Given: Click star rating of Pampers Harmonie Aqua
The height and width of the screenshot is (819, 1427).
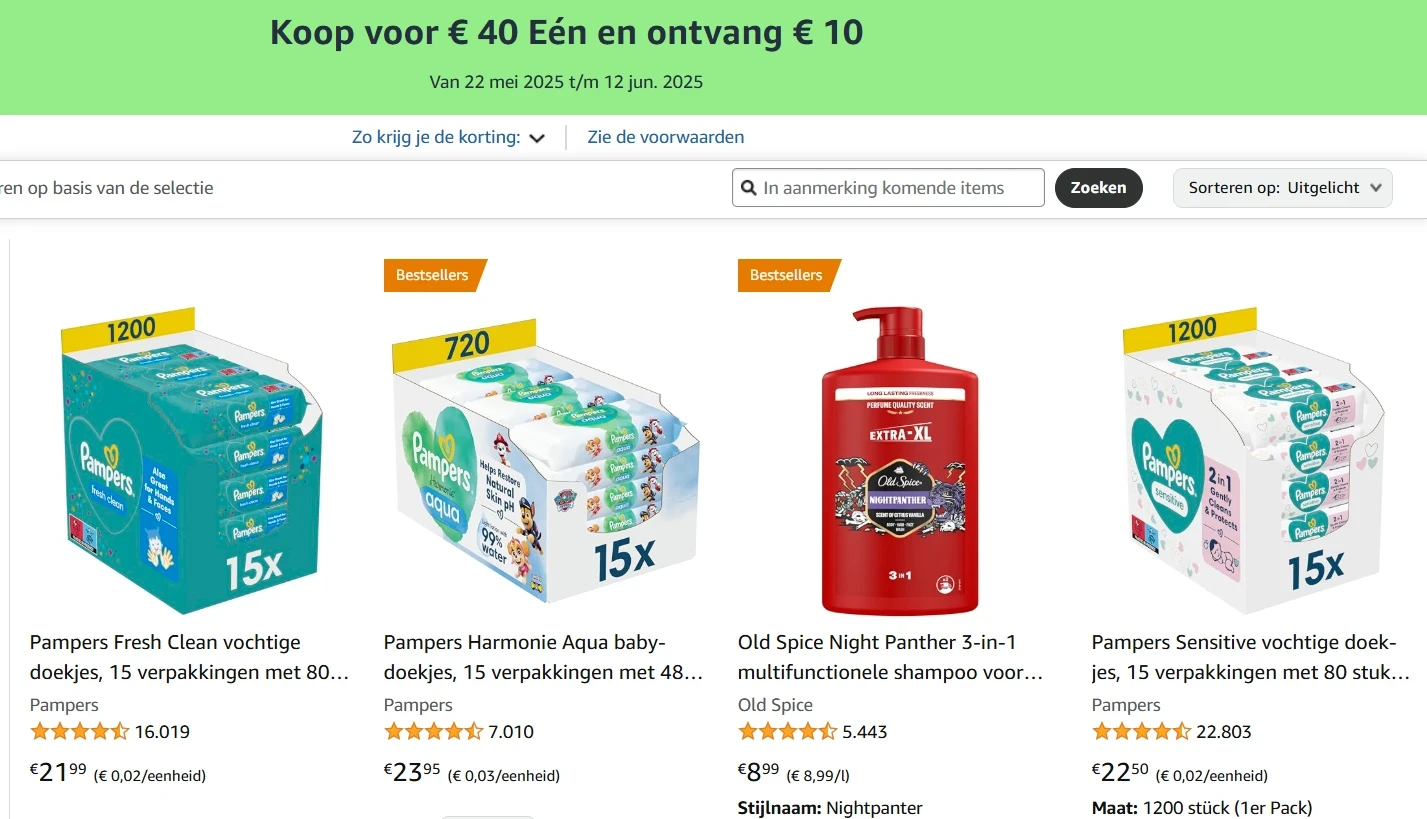Looking at the screenshot, I should [x=433, y=732].
